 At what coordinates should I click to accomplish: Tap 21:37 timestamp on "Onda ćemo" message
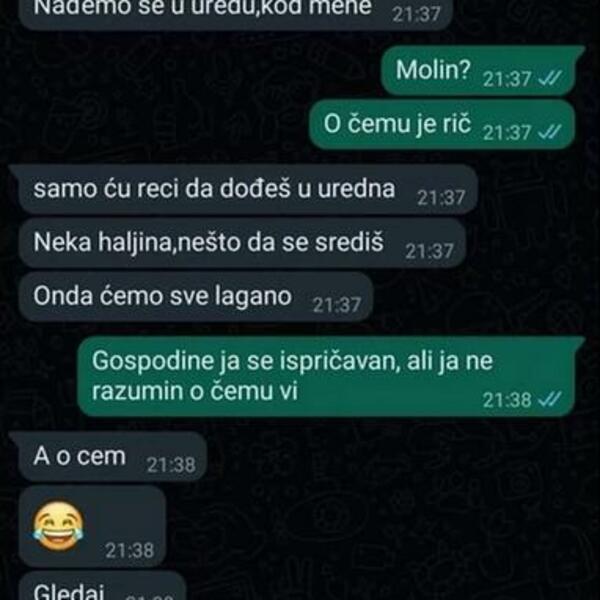[337, 305]
